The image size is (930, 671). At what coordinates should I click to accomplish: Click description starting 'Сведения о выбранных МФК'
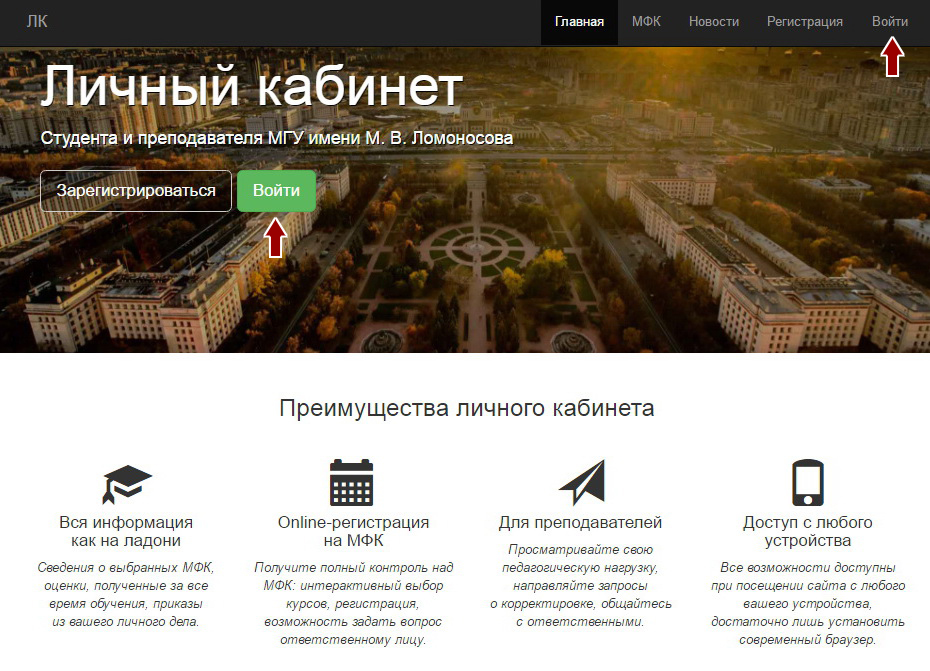[126, 594]
